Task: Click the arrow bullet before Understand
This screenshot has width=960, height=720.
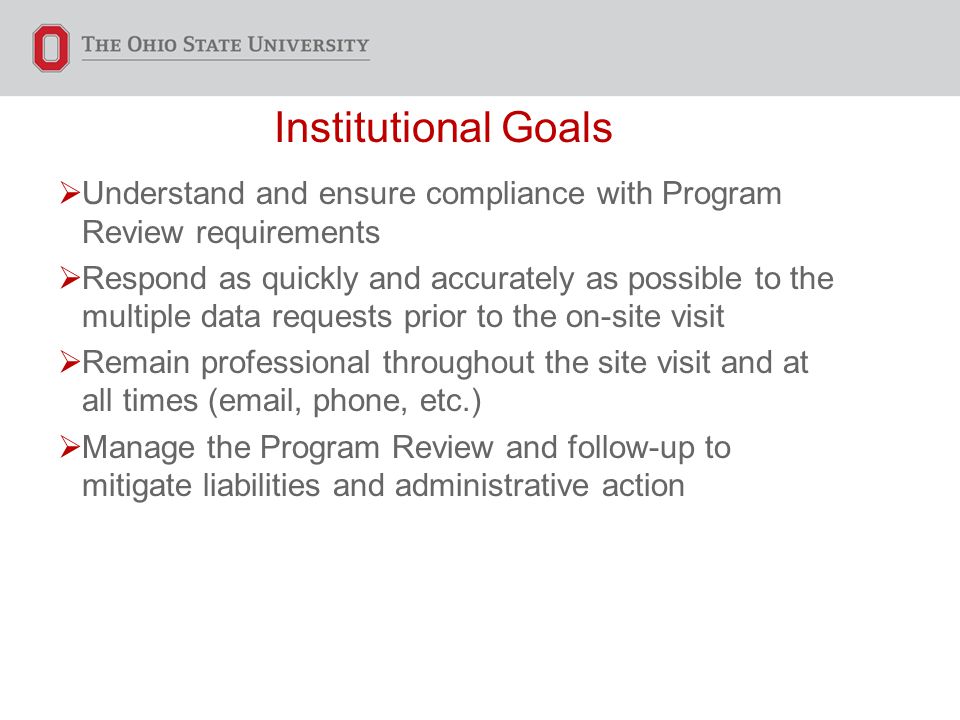Action: (70, 193)
